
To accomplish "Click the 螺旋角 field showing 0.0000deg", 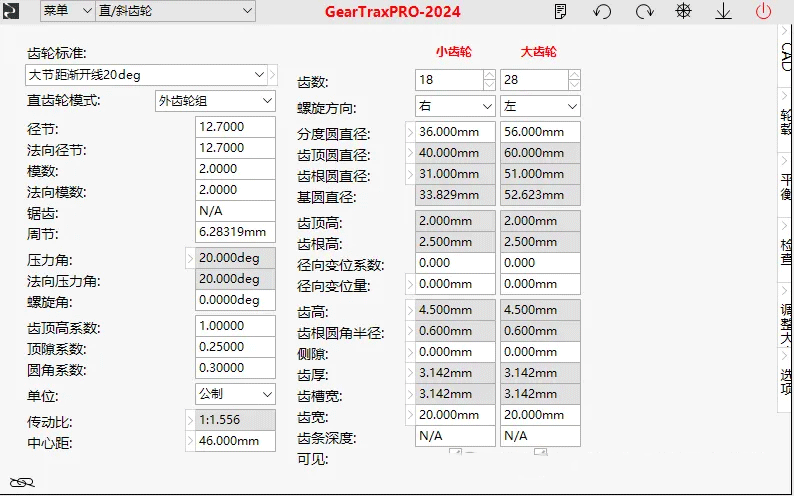I will (x=235, y=300).
